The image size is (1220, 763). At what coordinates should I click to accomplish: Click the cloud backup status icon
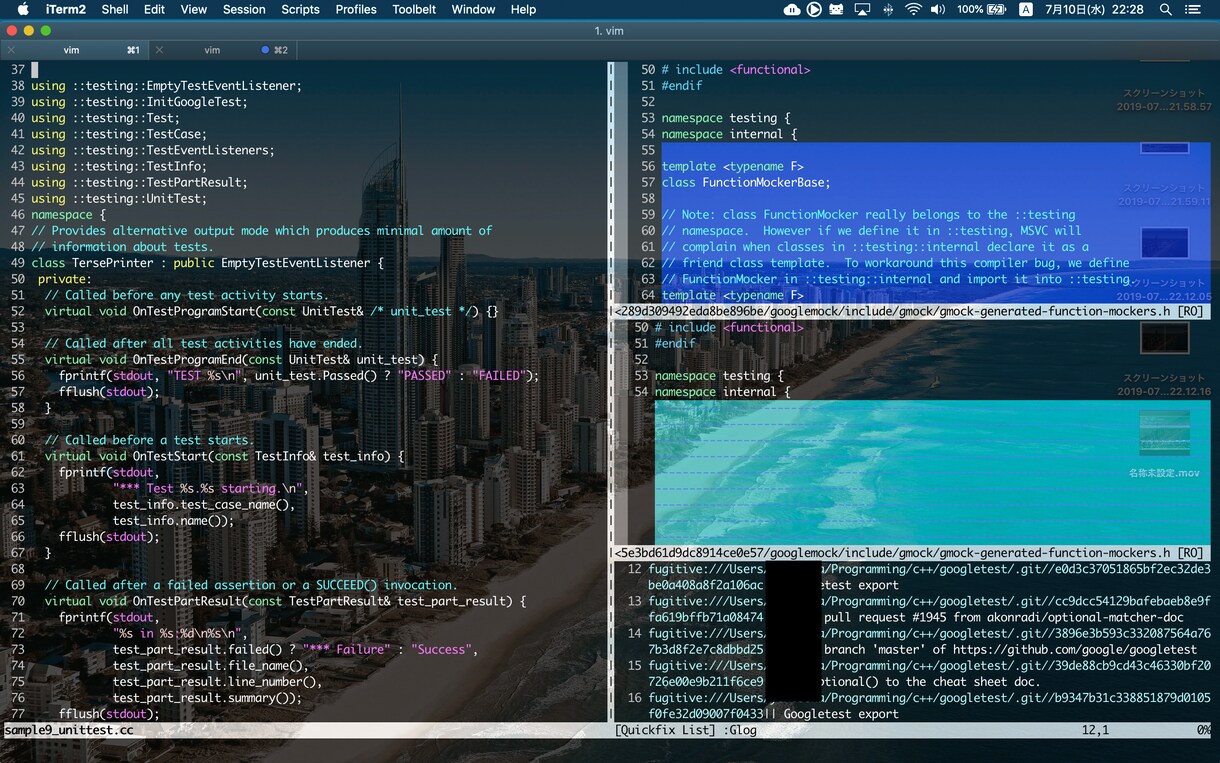(x=792, y=9)
